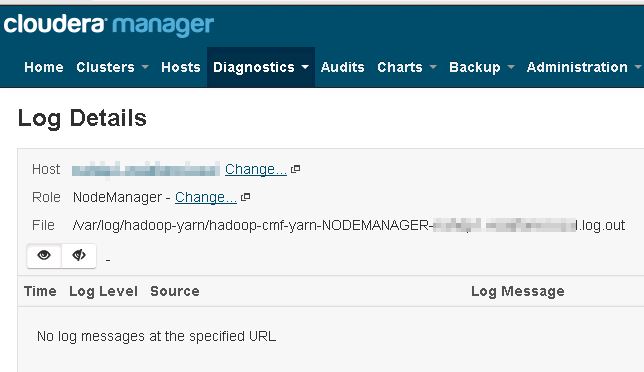Viewport: 644px width, 372px height.
Task: Show log details with the eye icon
Action: (44, 255)
